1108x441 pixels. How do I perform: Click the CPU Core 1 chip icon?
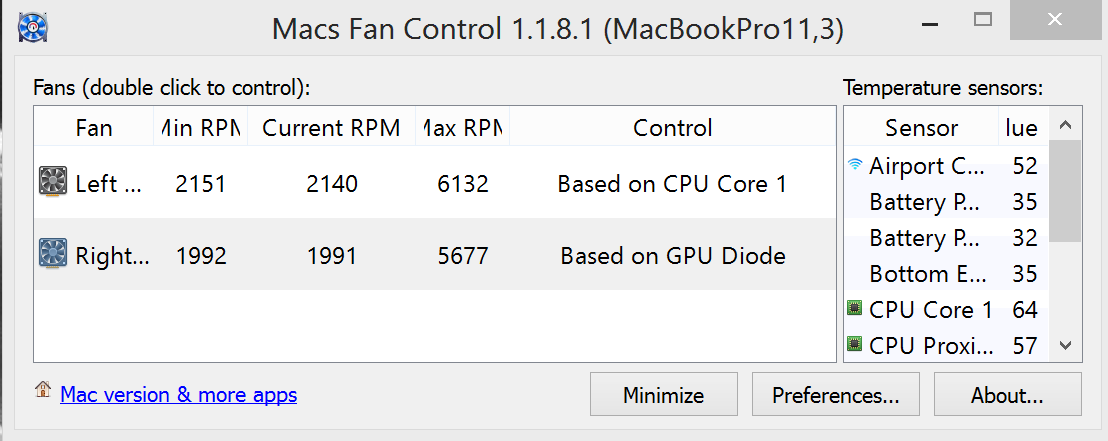point(855,309)
